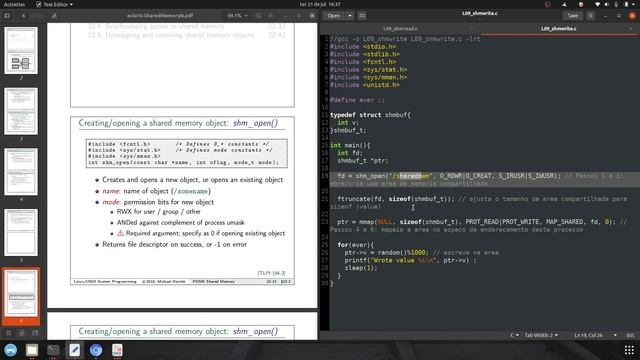Viewport: 640px width, 360px height.
Task: Click the third icon at sidebar bottom
Action: click(35, 333)
